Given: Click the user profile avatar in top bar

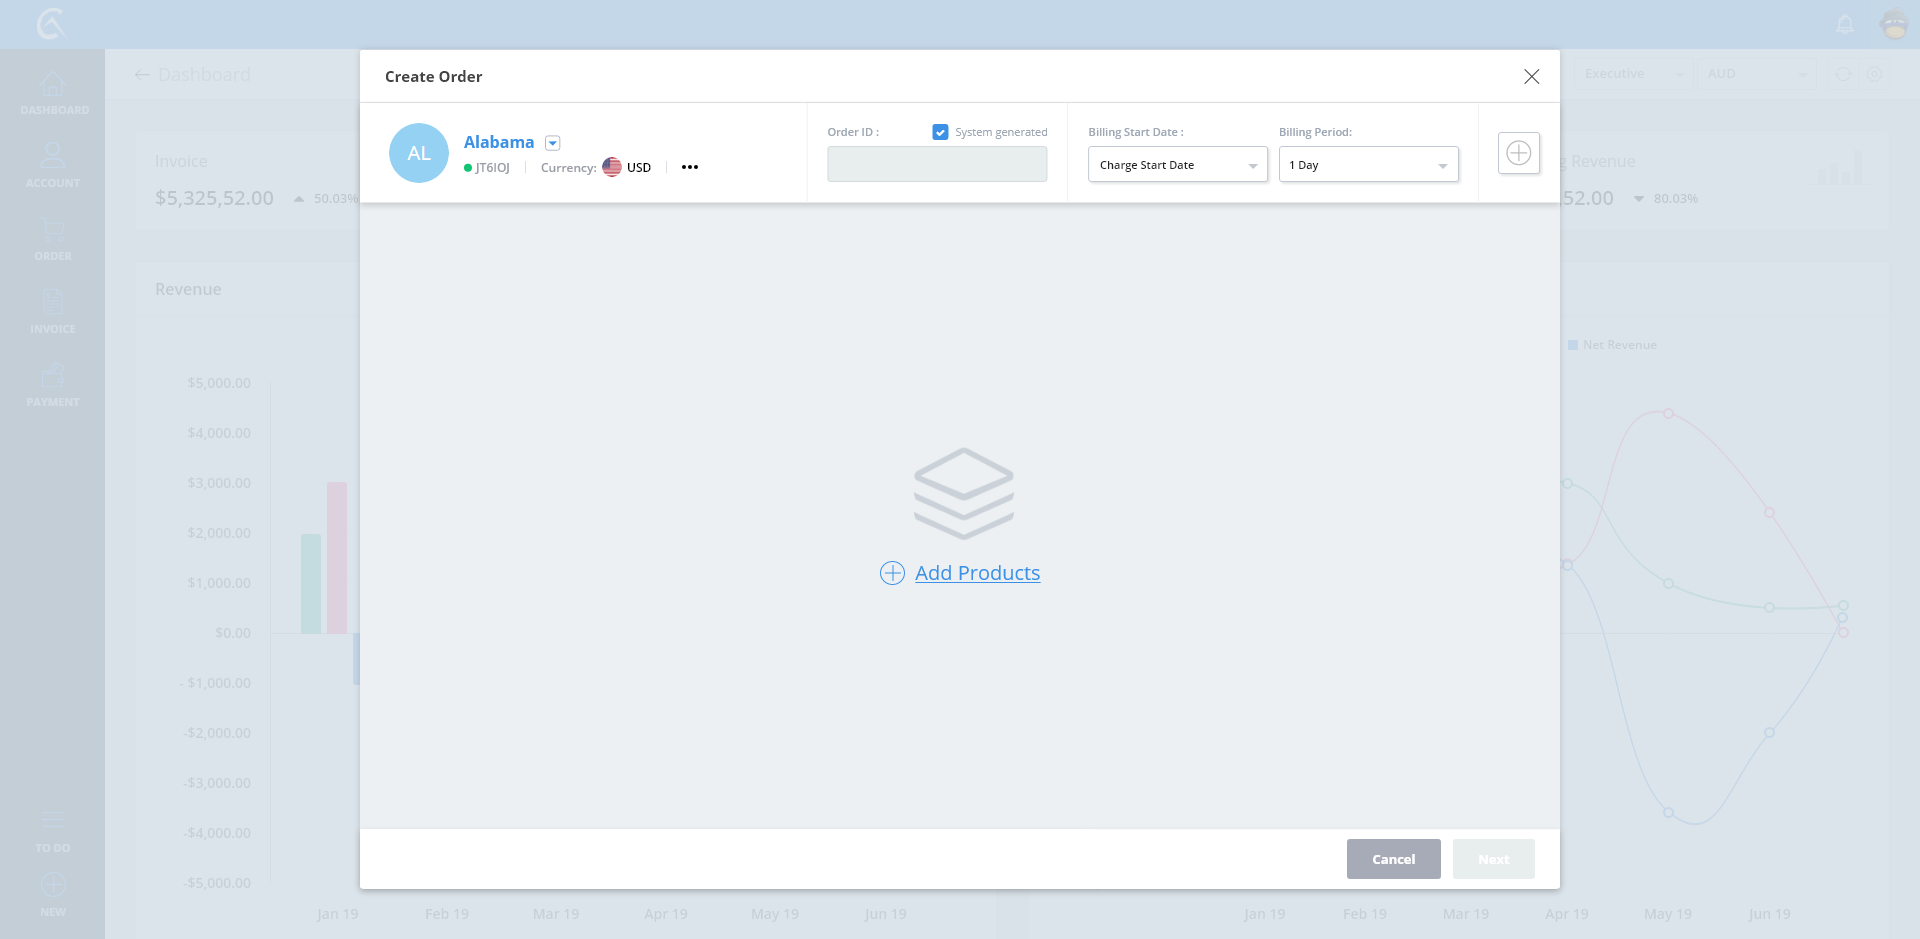Looking at the screenshot, I should point(1894,24).
